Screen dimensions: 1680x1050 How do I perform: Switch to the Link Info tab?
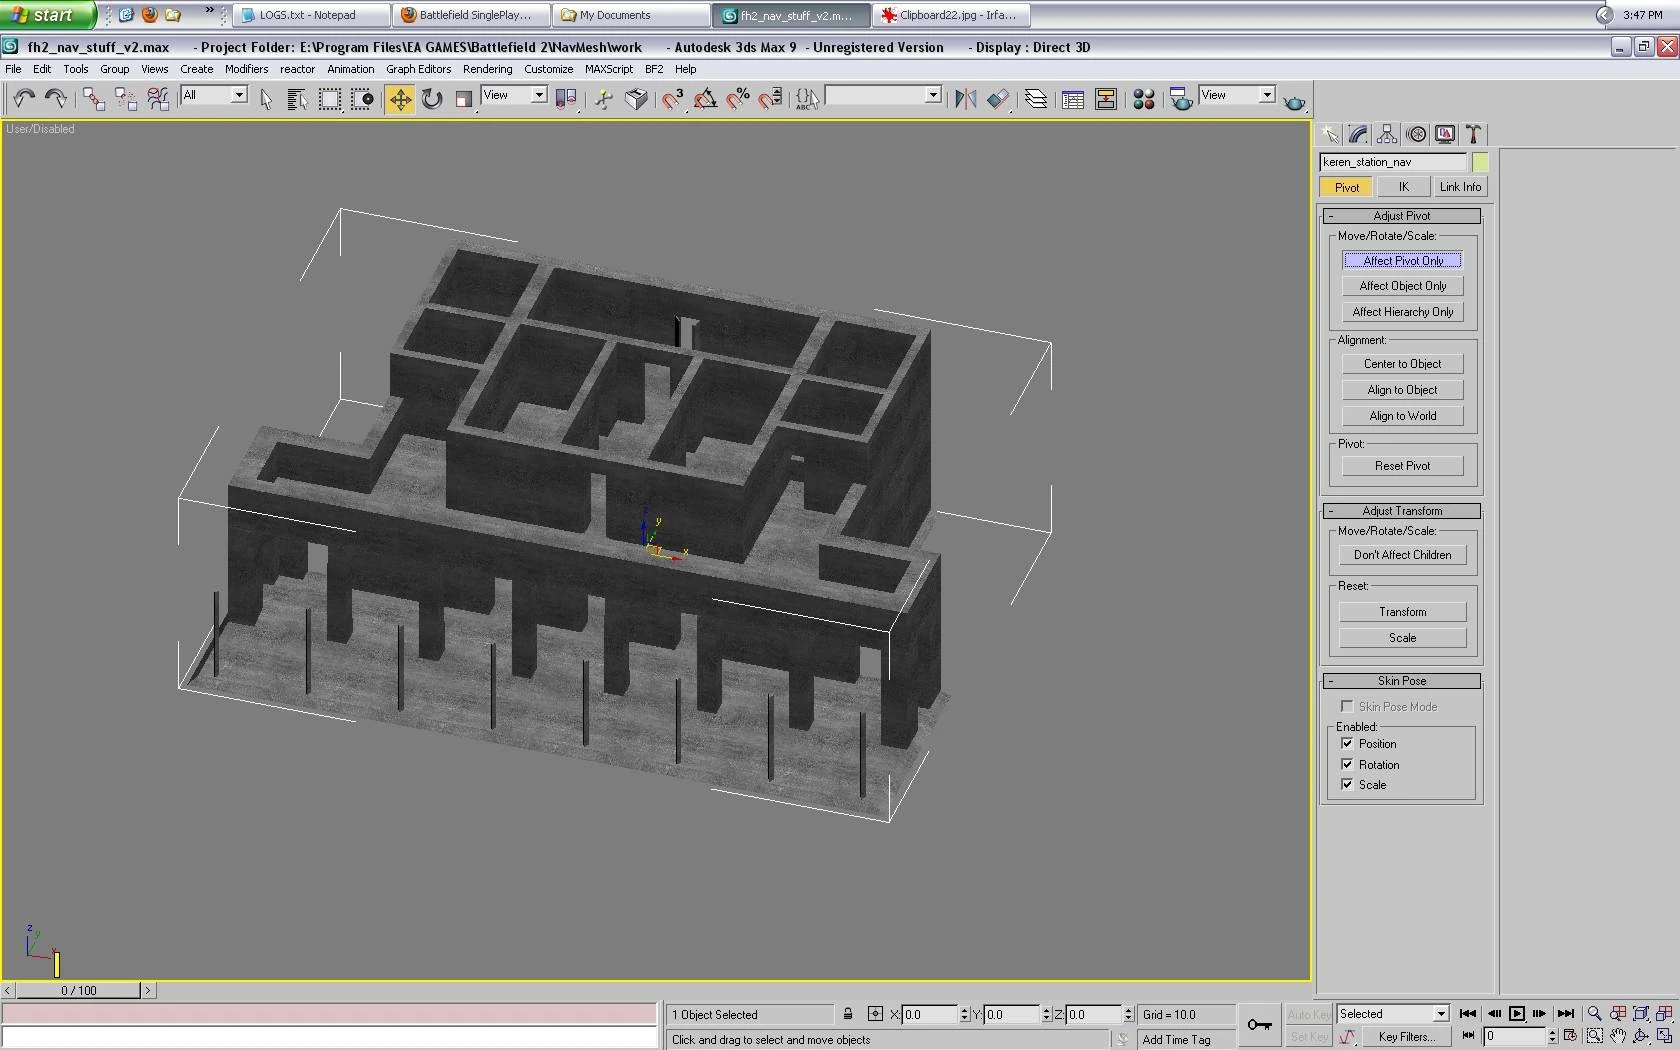[1460, 187]
